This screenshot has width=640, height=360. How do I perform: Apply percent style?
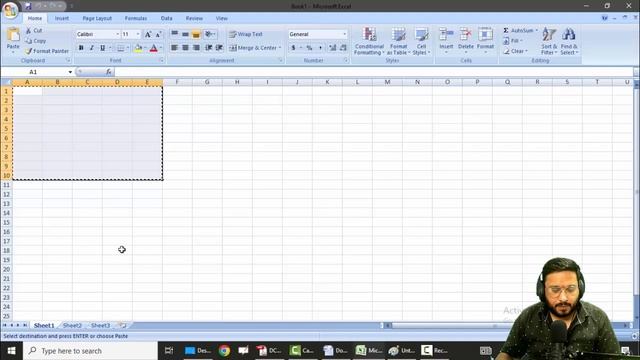click(x=309, y=48)
